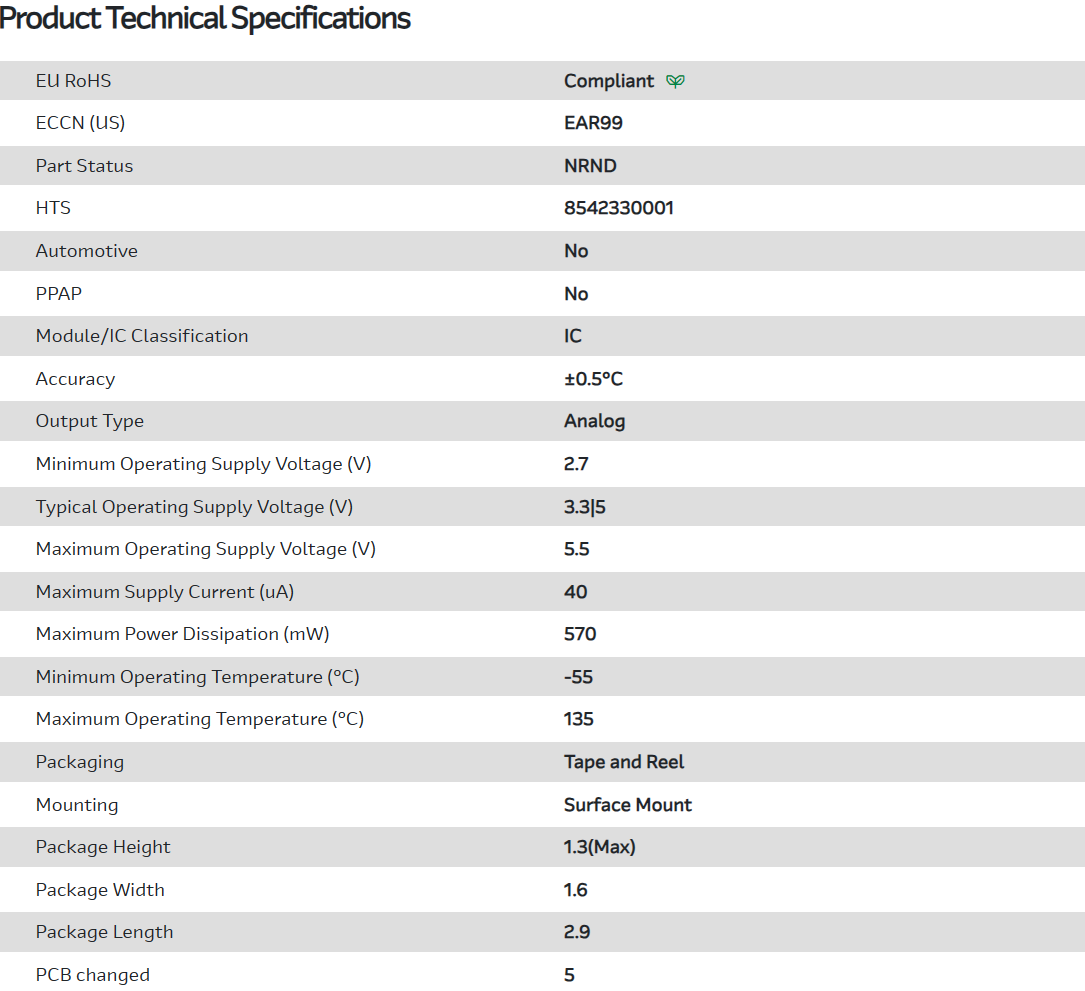The height and width of the screenshot is (991, 1085).
Task: Select the EAR99 value text
Action: (593, 123)
